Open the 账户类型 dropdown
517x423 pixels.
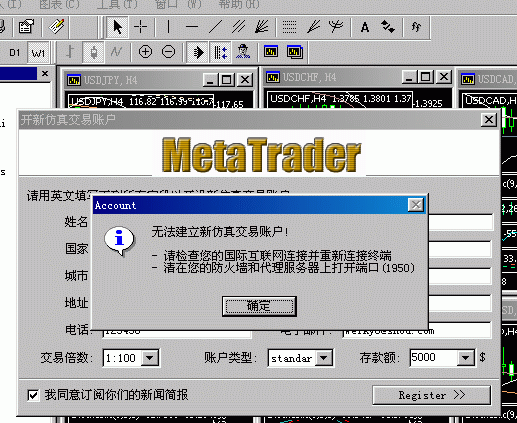coord(323,358)
